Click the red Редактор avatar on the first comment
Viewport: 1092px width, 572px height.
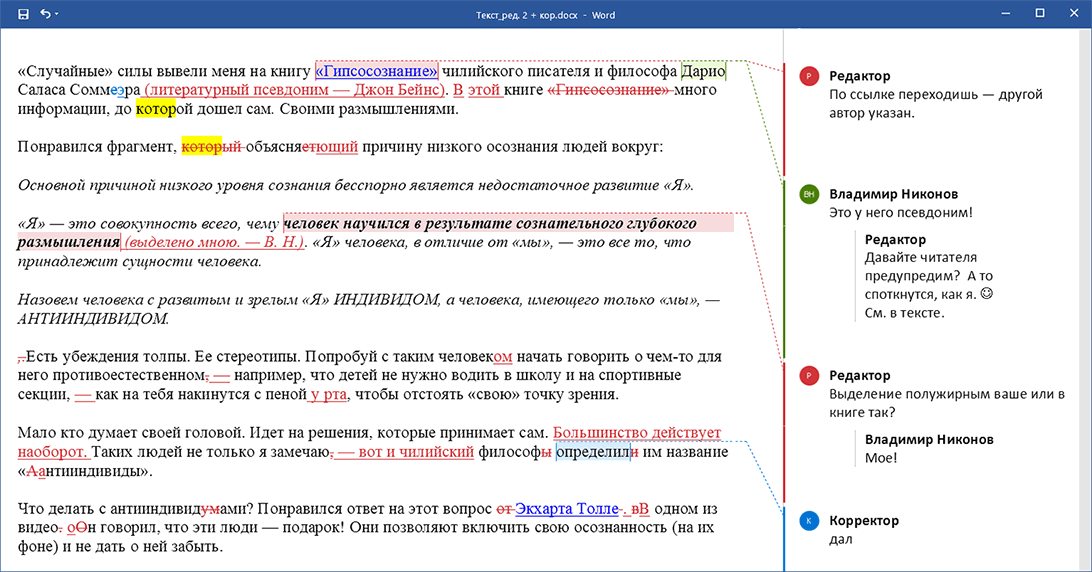(809, 76)
